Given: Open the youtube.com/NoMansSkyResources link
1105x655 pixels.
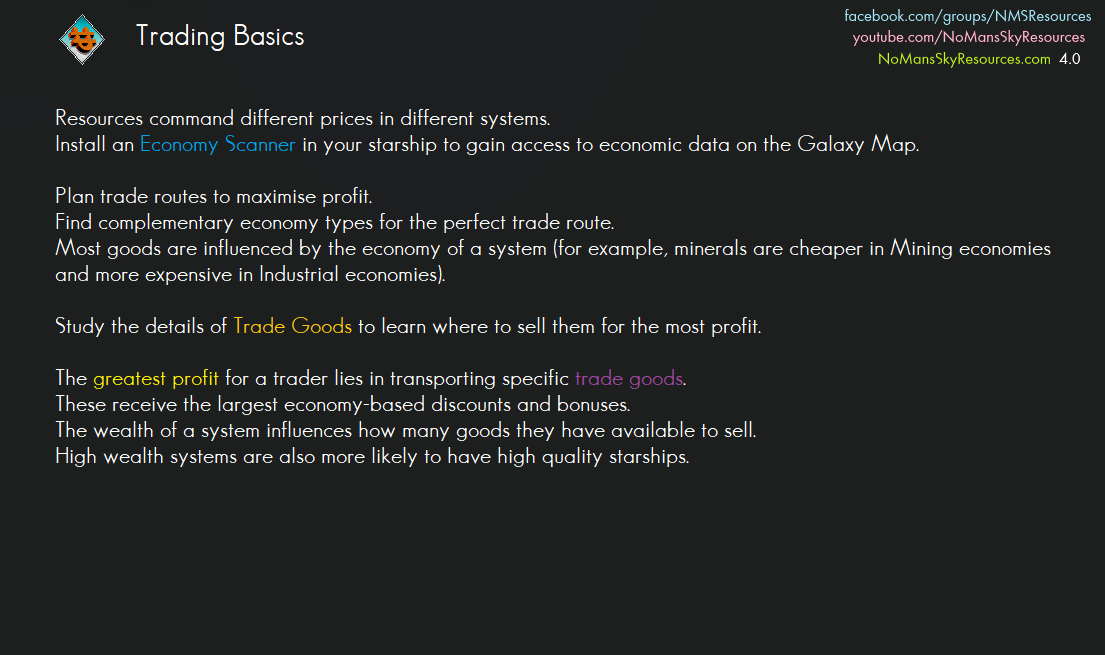Looking at the screenshot, I should 968,37.
